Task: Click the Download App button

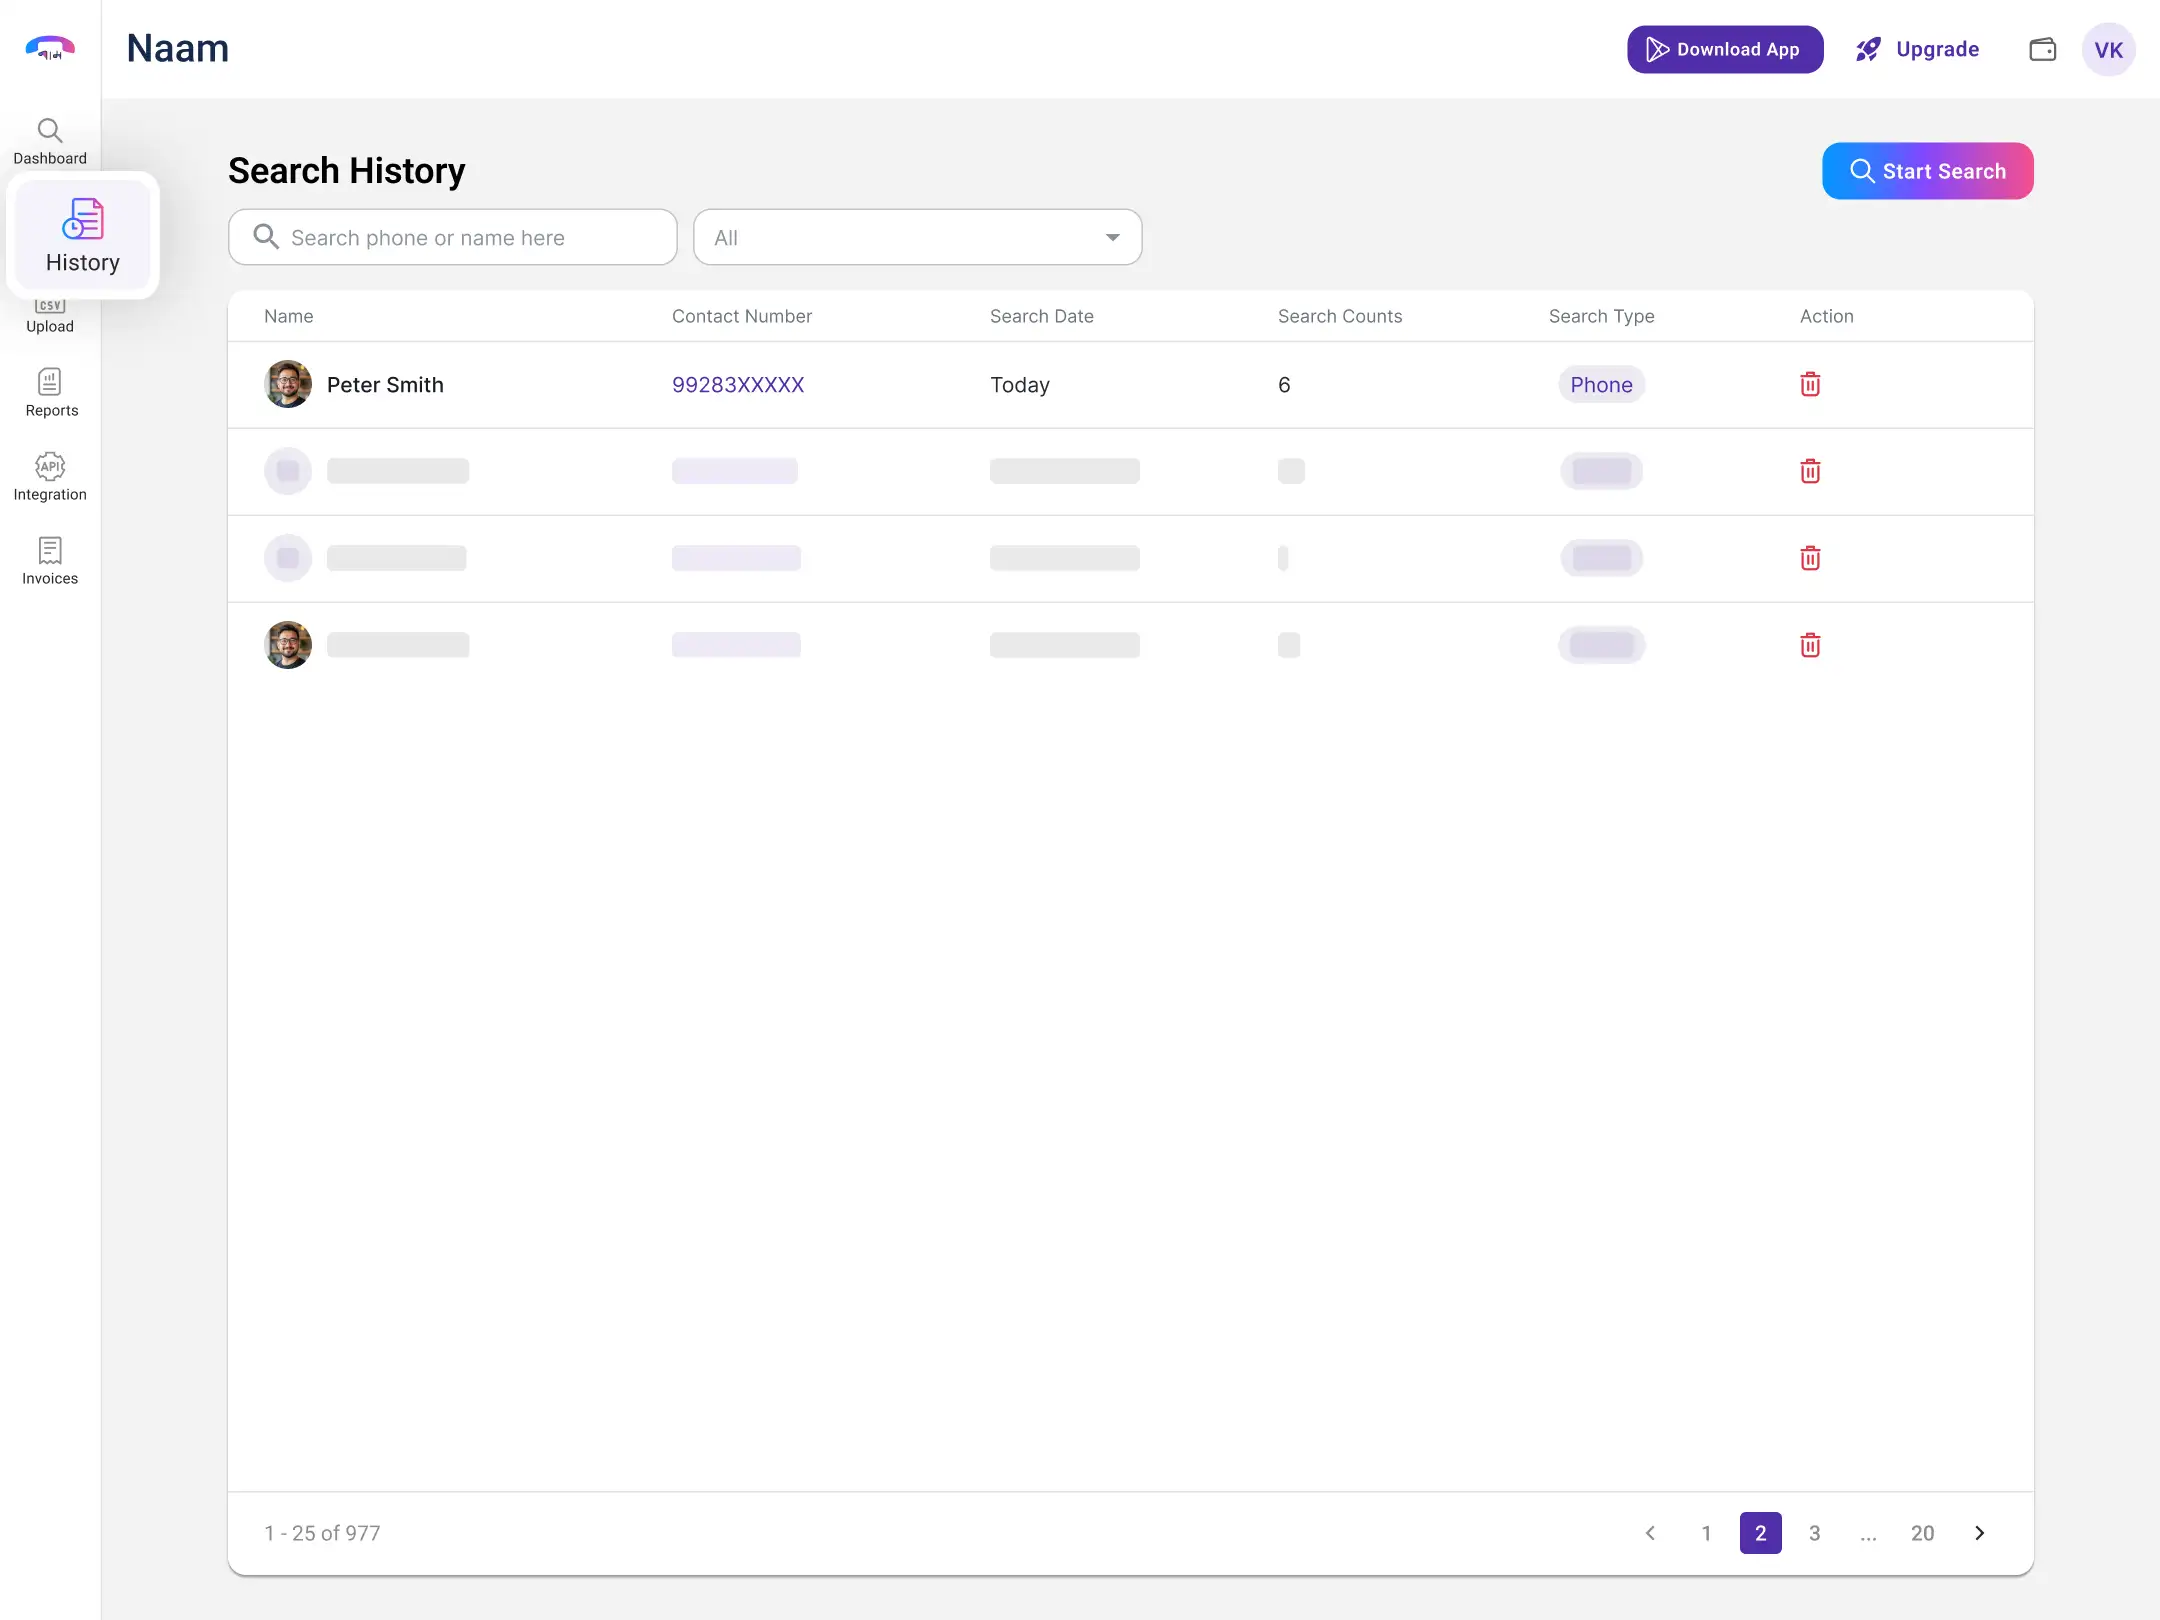Action: click(x=1724, y=50)
